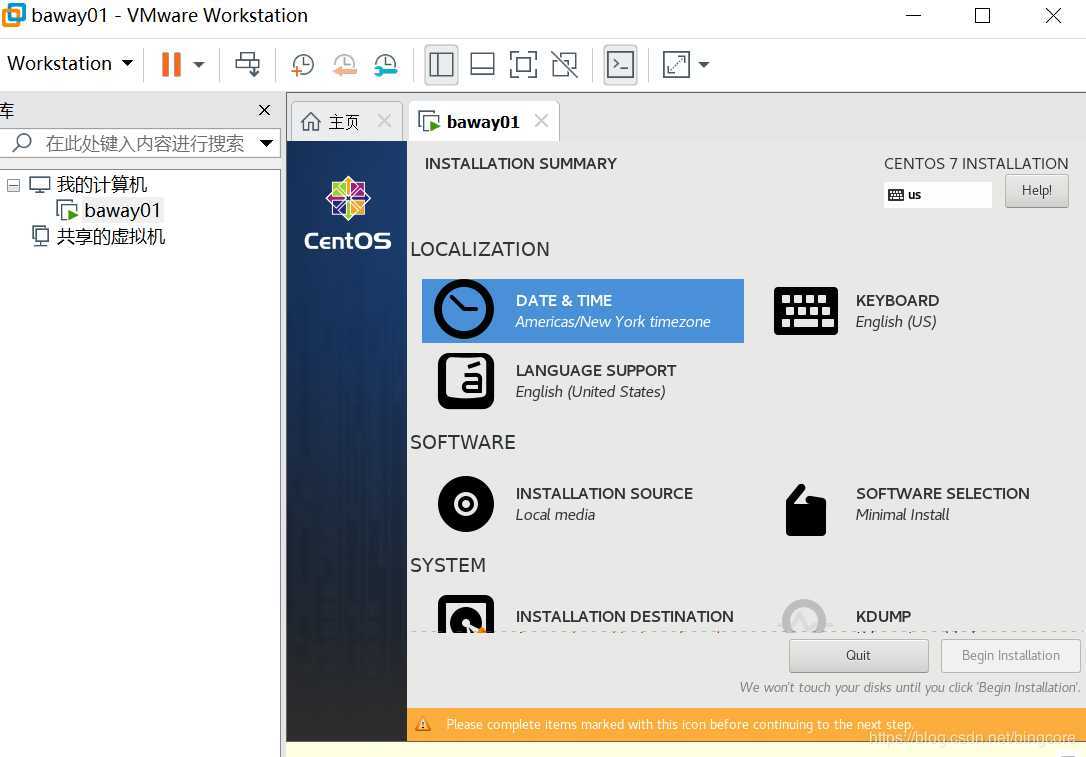Viewport: 1086px width, 757px height.
Task: Click the Help! button
Action: 1036,190
